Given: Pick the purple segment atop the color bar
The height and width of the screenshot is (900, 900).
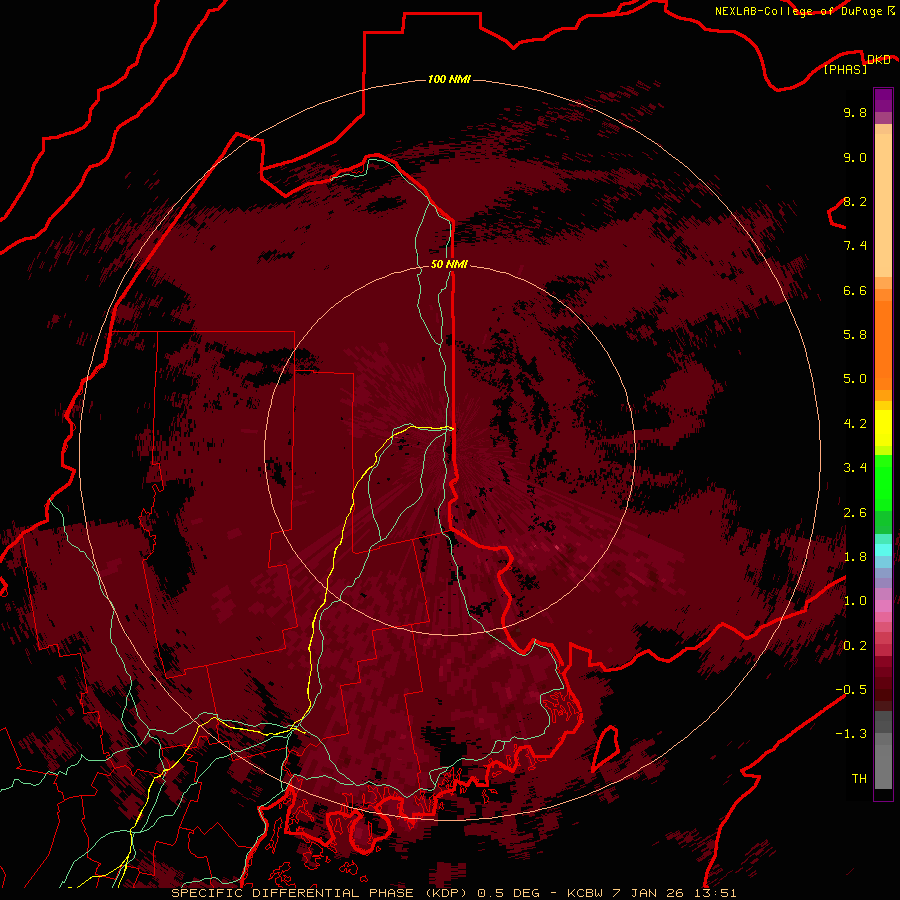Looking at the screenshot, I should 883,100.
